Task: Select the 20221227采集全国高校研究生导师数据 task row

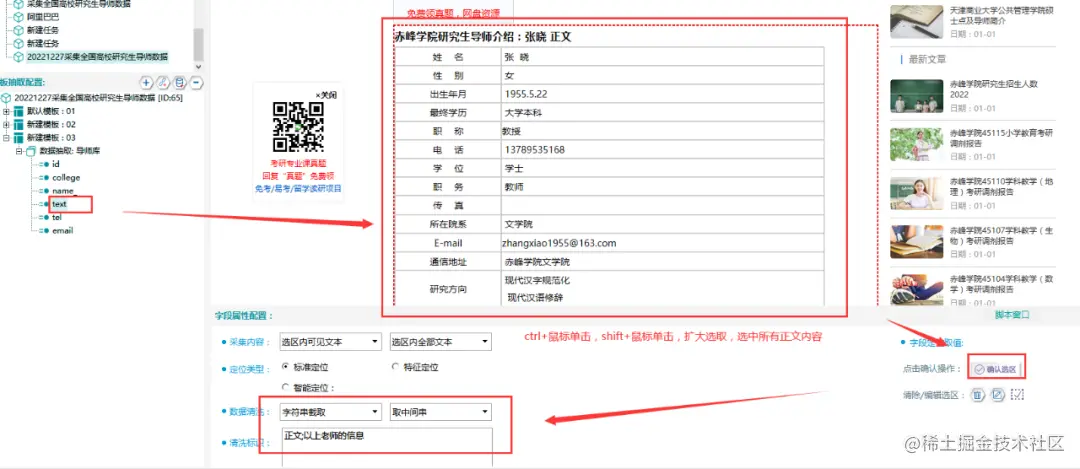Action: click(96, 56)
